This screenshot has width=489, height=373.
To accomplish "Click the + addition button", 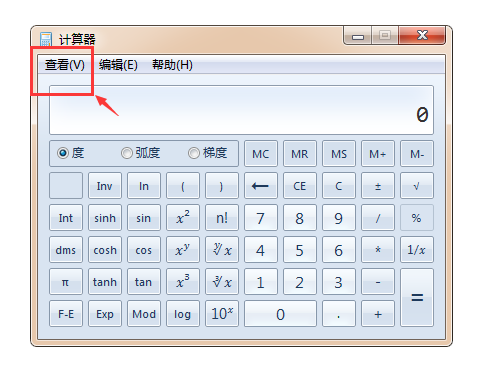I will [378, 314].
